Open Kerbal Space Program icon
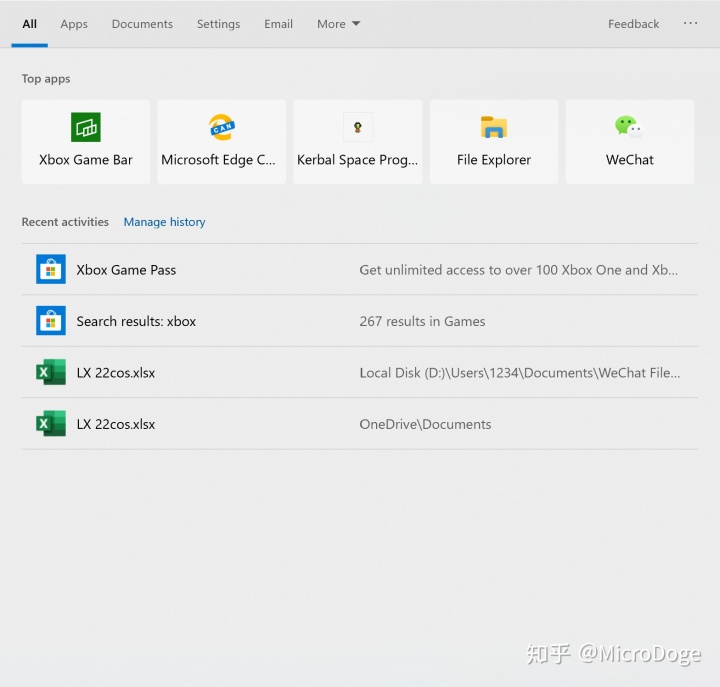Screen dimensions: 720x687 [x=358, y=127]
